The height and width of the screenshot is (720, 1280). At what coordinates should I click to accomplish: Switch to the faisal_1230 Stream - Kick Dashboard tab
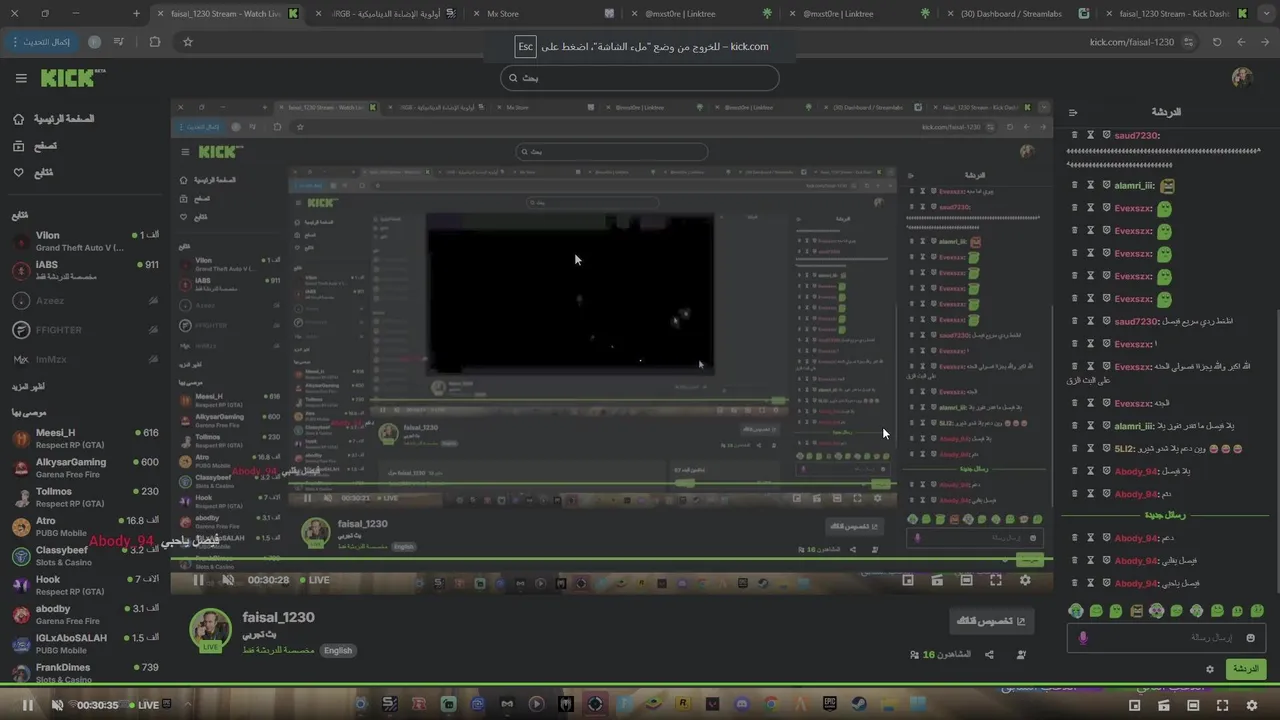coord(1175,14)
